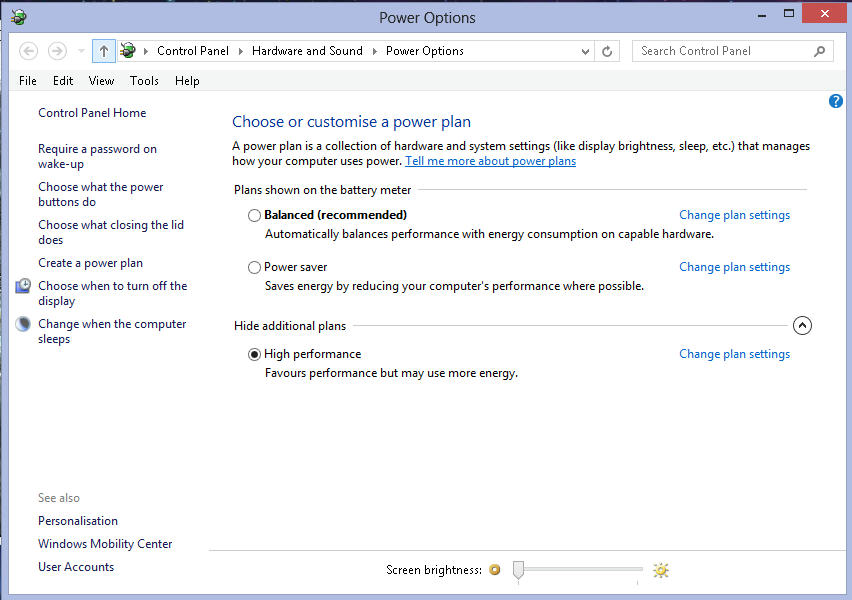Open the Tools menu
The image size is (852, 600).
pos(144,81)
